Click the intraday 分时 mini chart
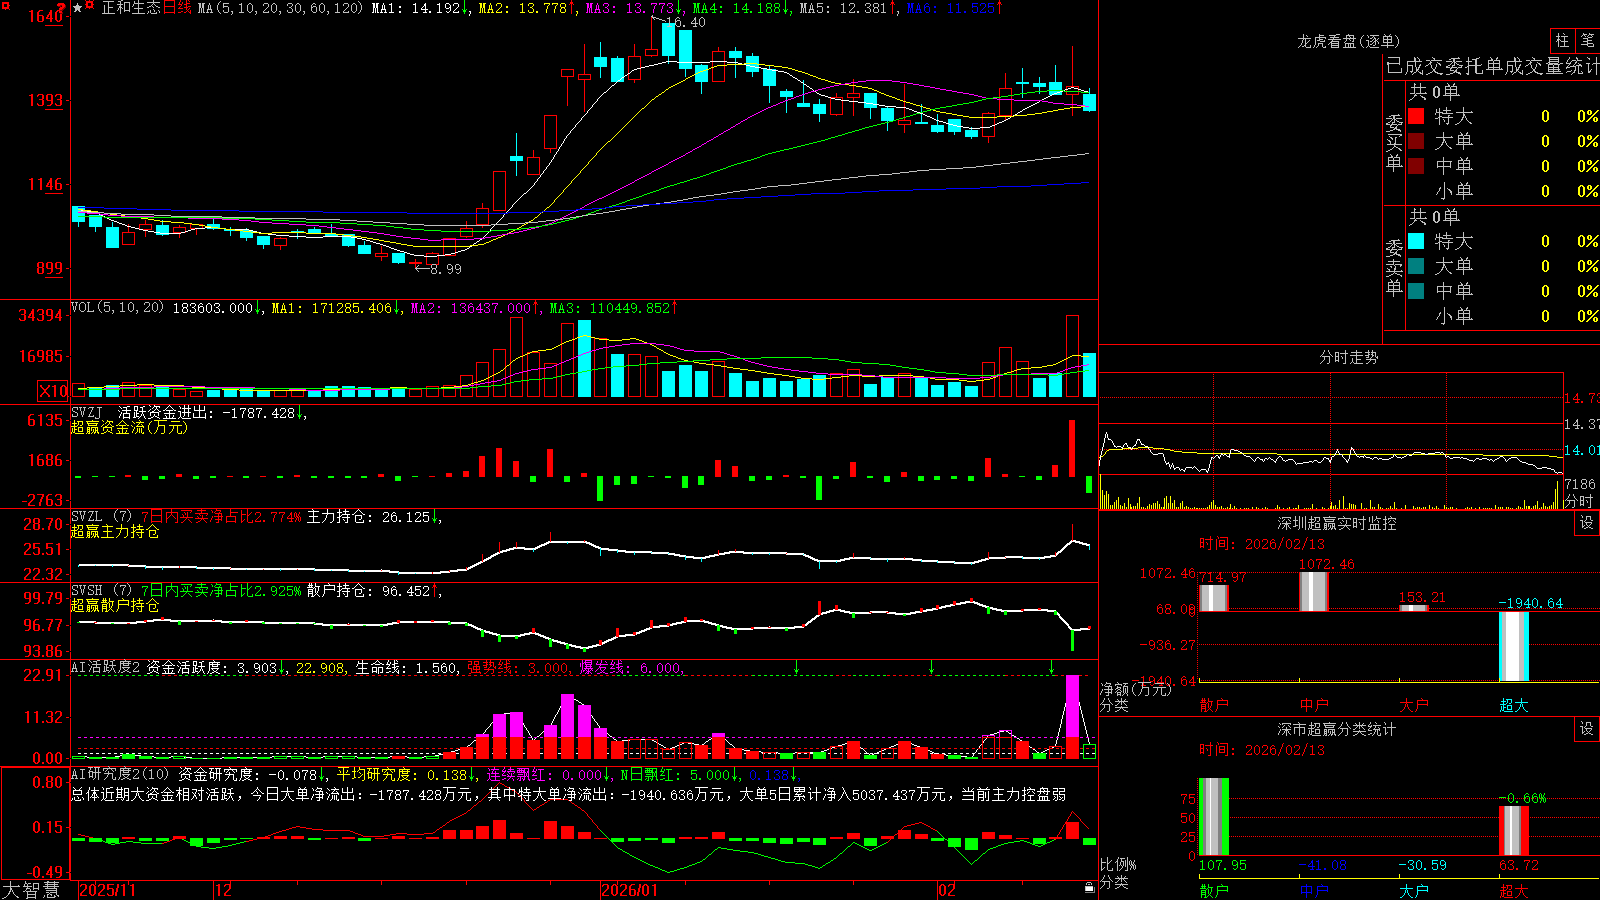Screen dimensions: 1600x900 click(x=1331, y=441)
